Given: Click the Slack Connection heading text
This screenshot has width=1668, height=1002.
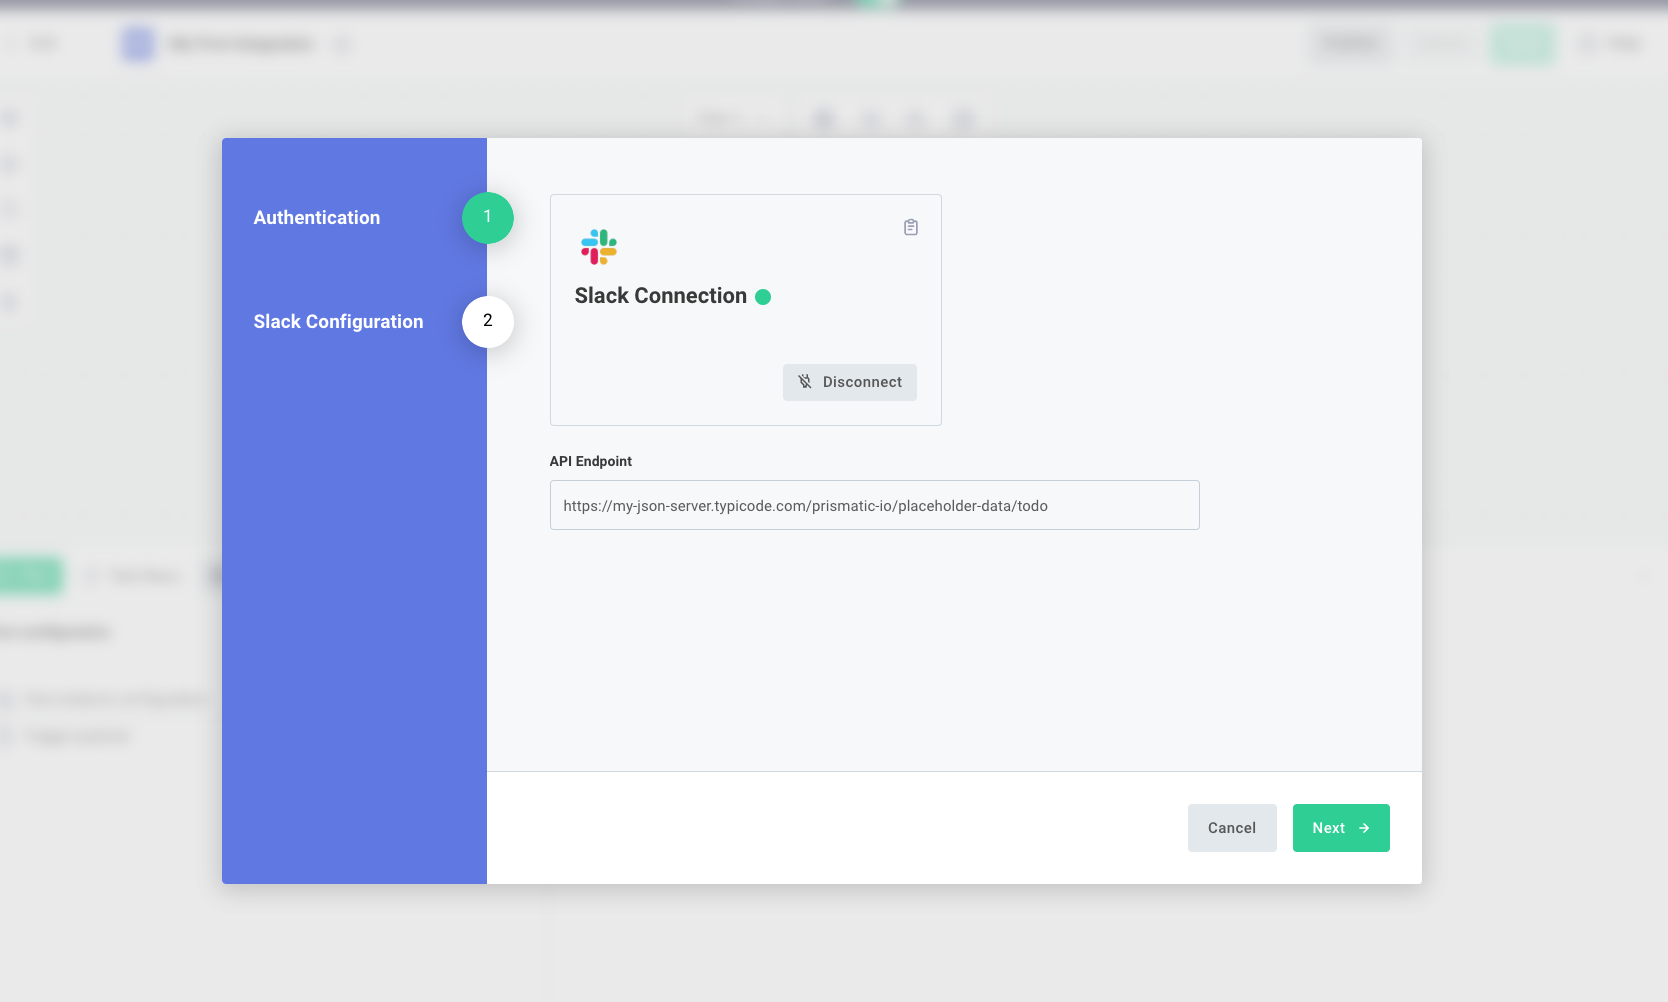Looking at the screenshot, I should (x=660, y=295).
